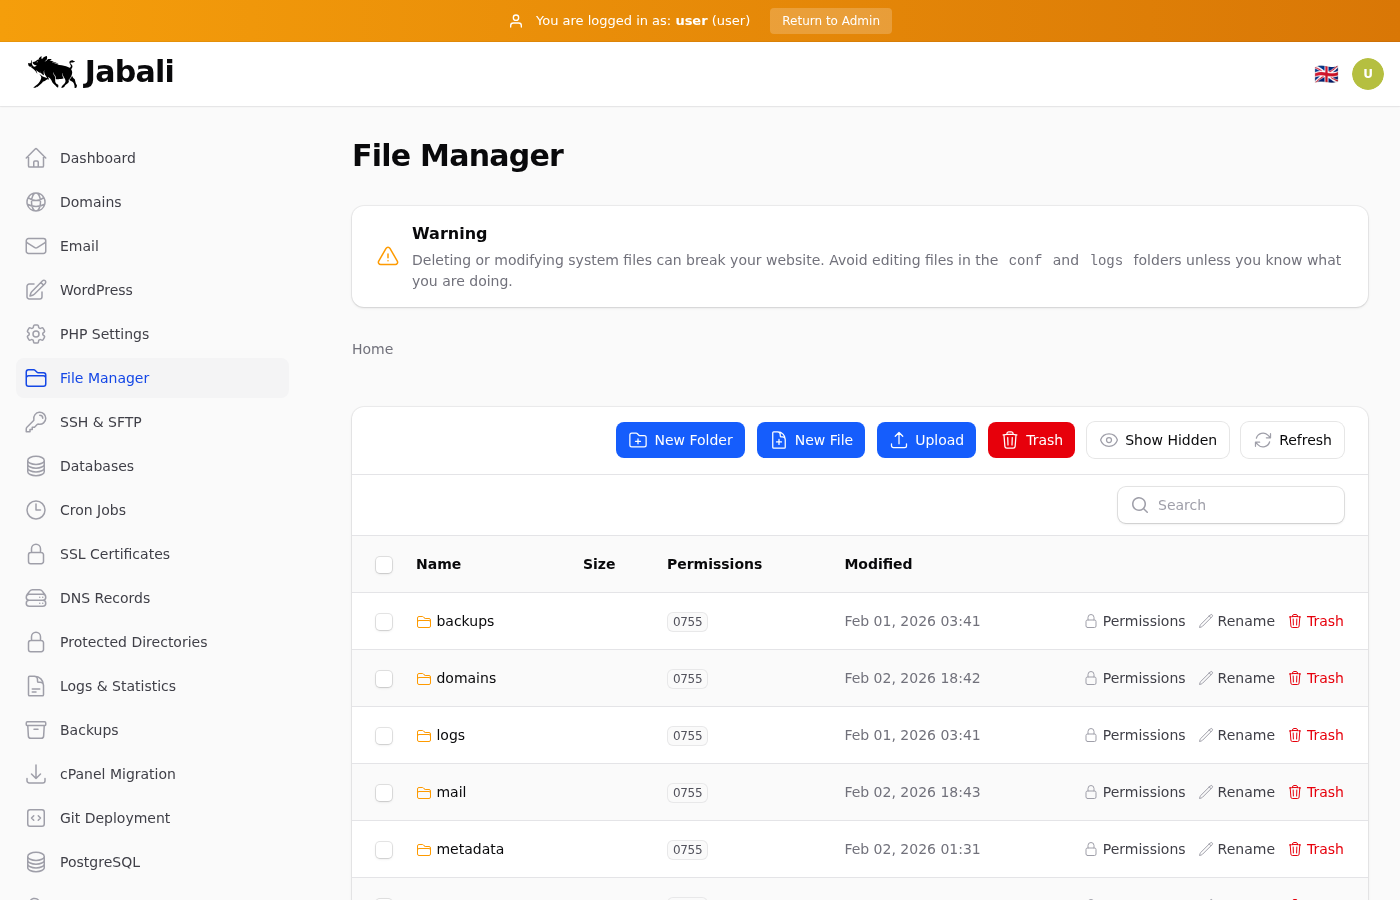Click the blue Upload button
This screenshot has width=1400, height=900.
click(x=926, y=440)
